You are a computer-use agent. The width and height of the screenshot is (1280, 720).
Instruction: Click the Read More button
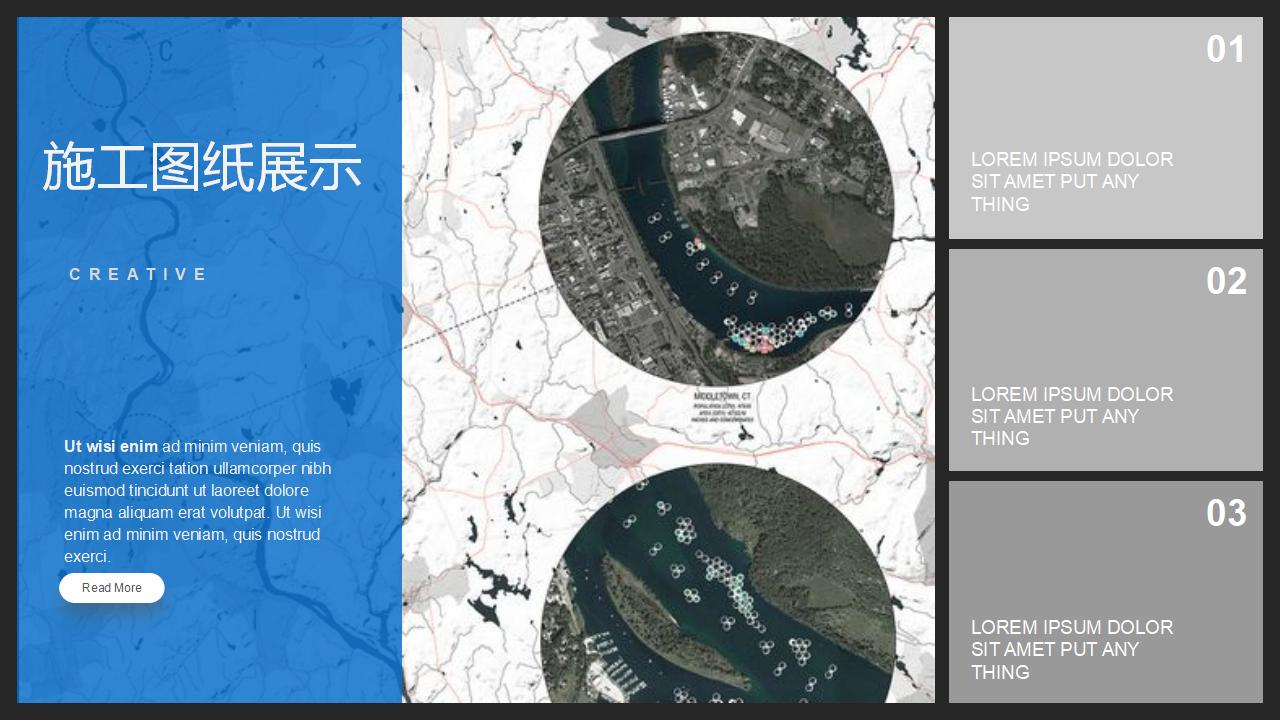click(x=111, y=588)
